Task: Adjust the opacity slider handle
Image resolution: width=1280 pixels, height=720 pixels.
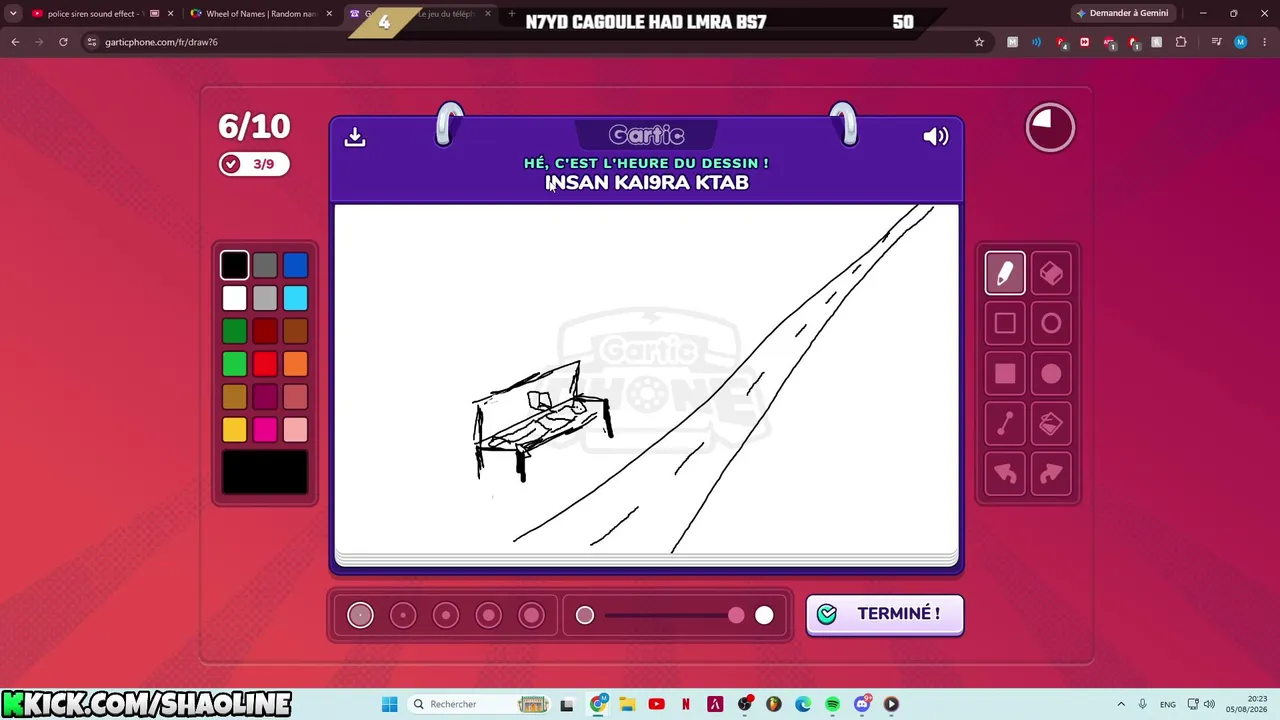Action: point(736,615)
